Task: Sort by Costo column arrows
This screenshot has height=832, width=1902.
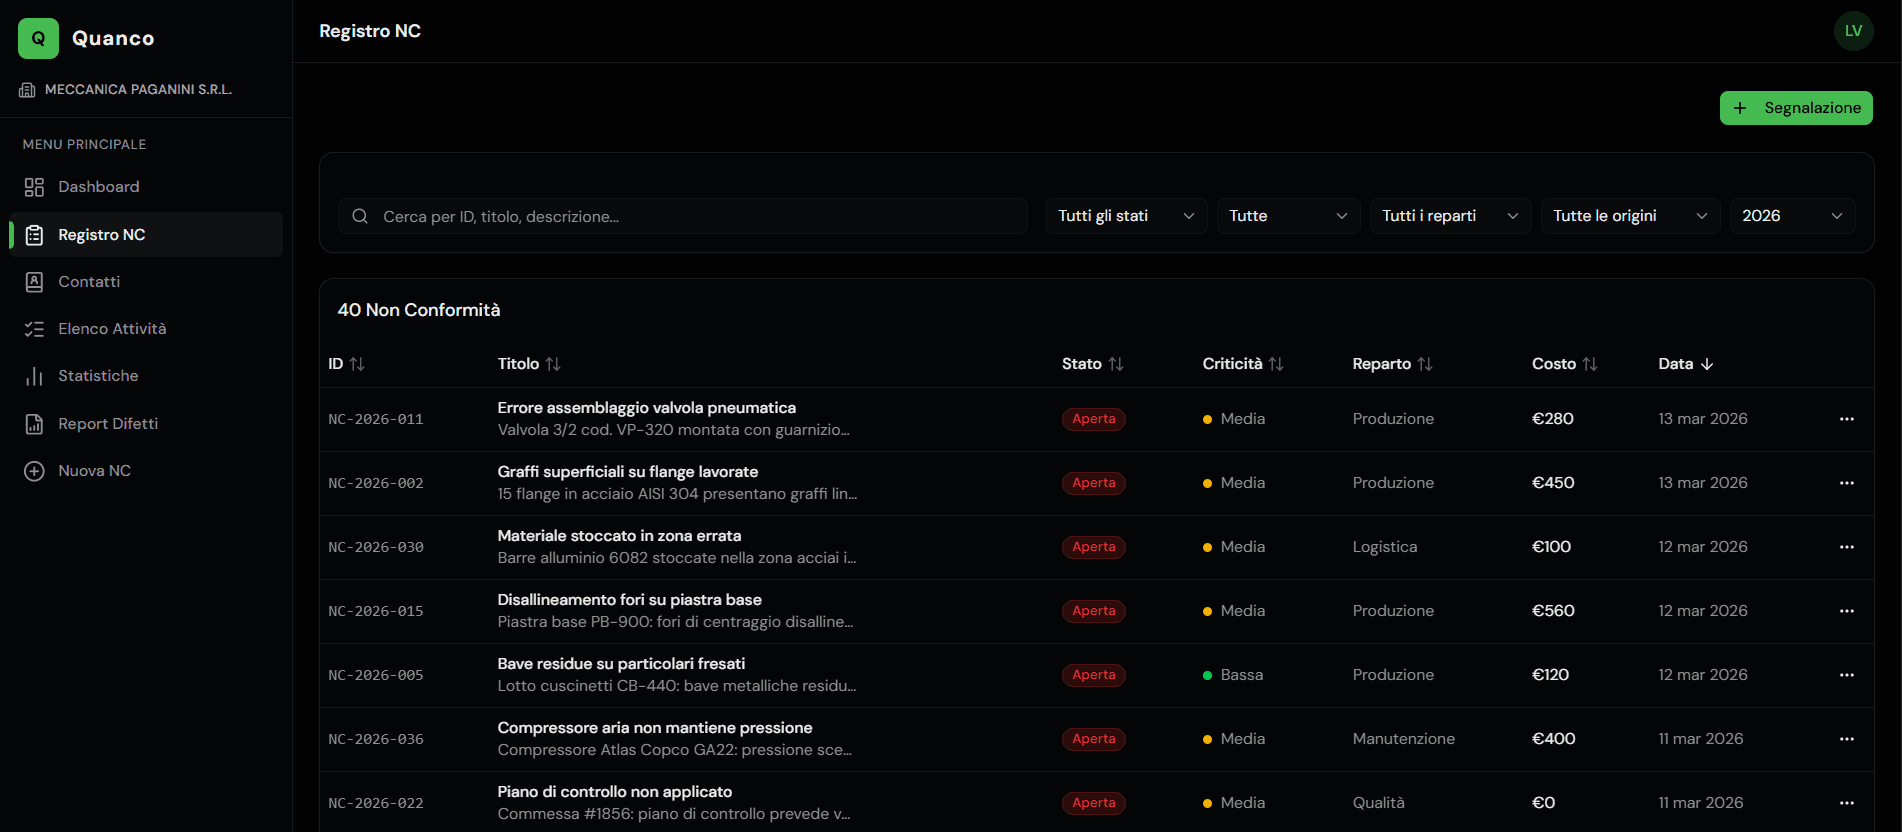Action: (x=1590, y=364)
